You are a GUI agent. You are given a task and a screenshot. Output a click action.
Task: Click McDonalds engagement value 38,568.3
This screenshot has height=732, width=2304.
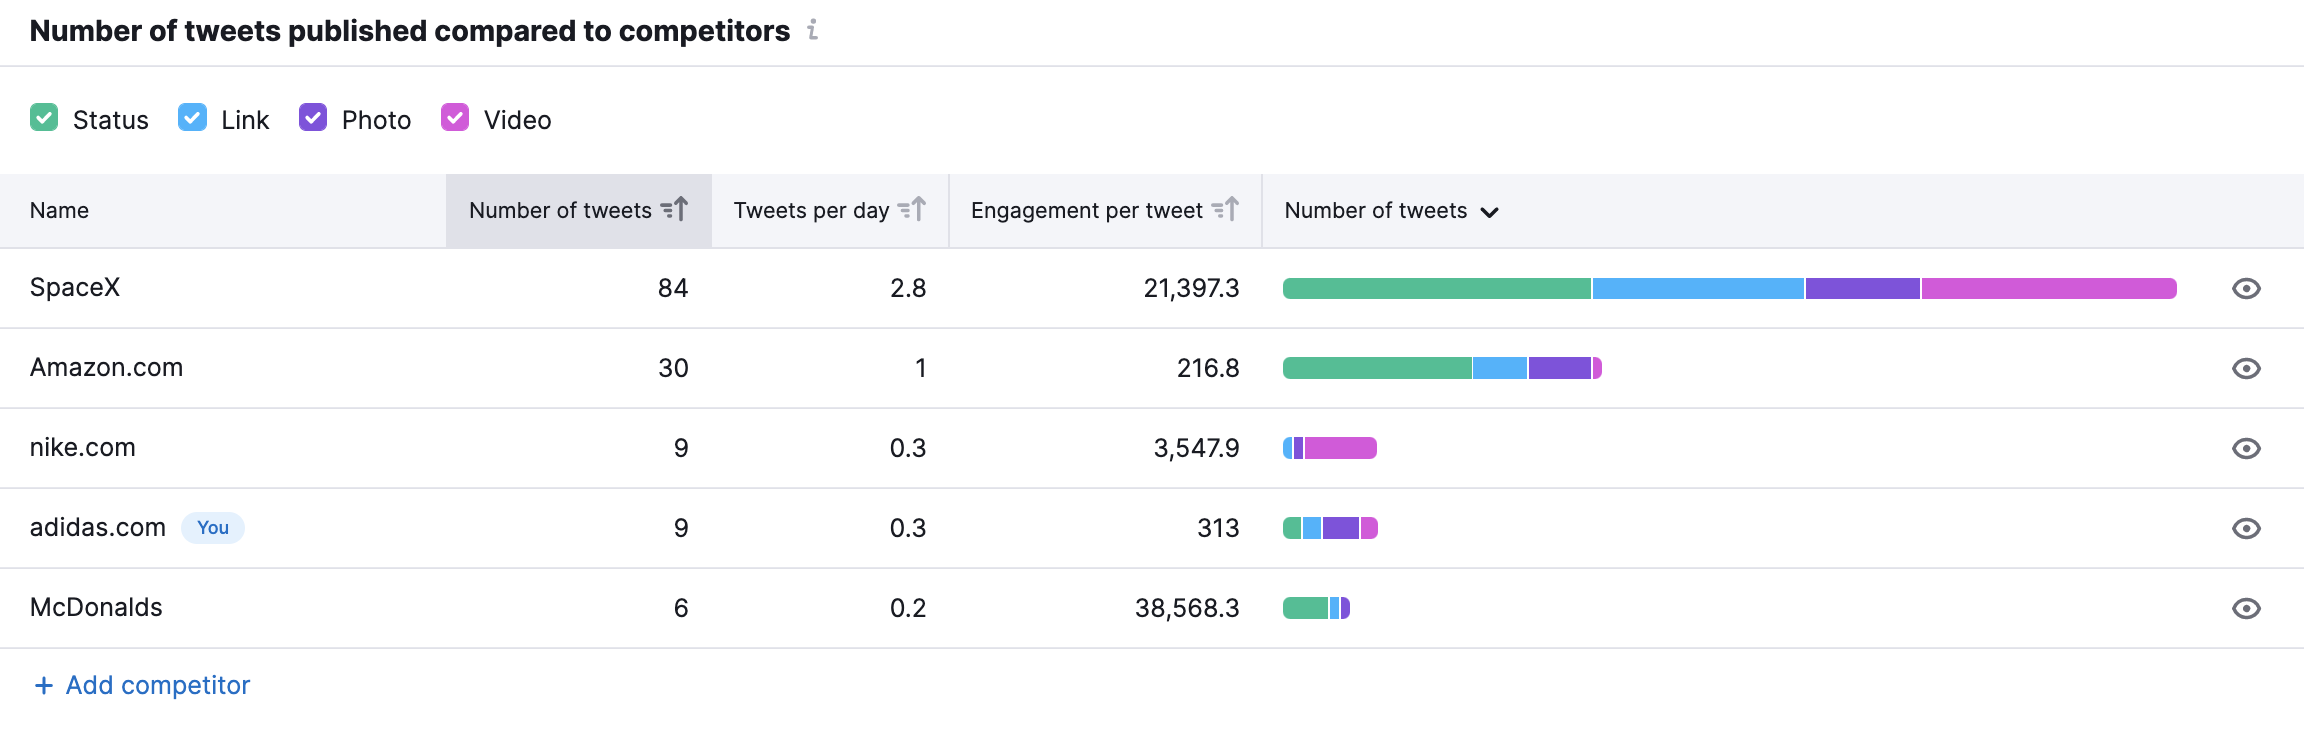(x=1187, y=609)
